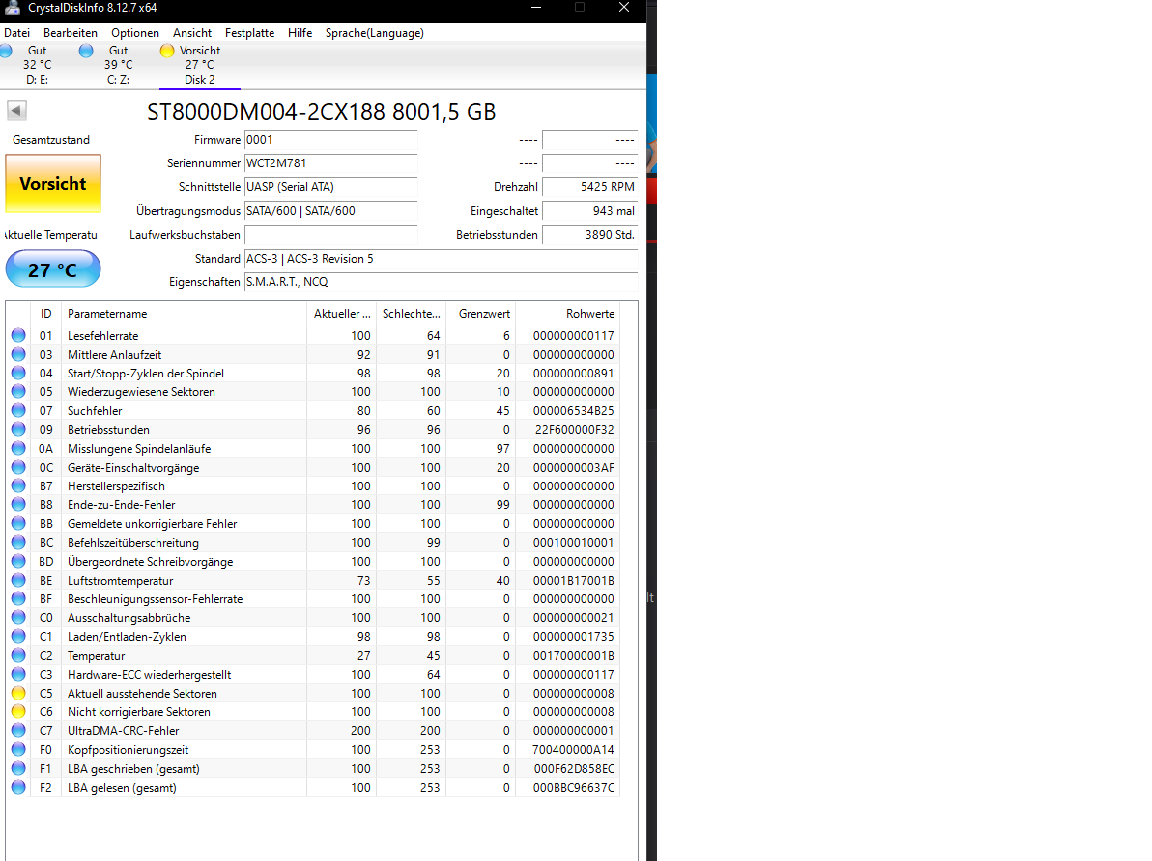Image resolution: width=1152 pixels, height=861 pixels.
Task: Open the Ansicht menu
Action: tap(192, 33)
